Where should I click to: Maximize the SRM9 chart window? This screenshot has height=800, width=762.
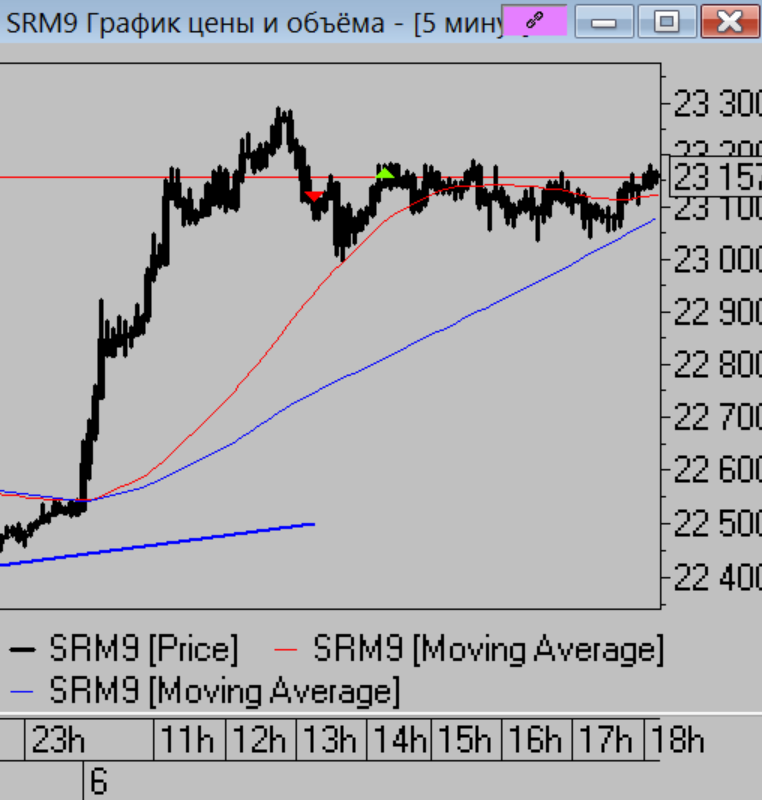[x=666, y=21]
